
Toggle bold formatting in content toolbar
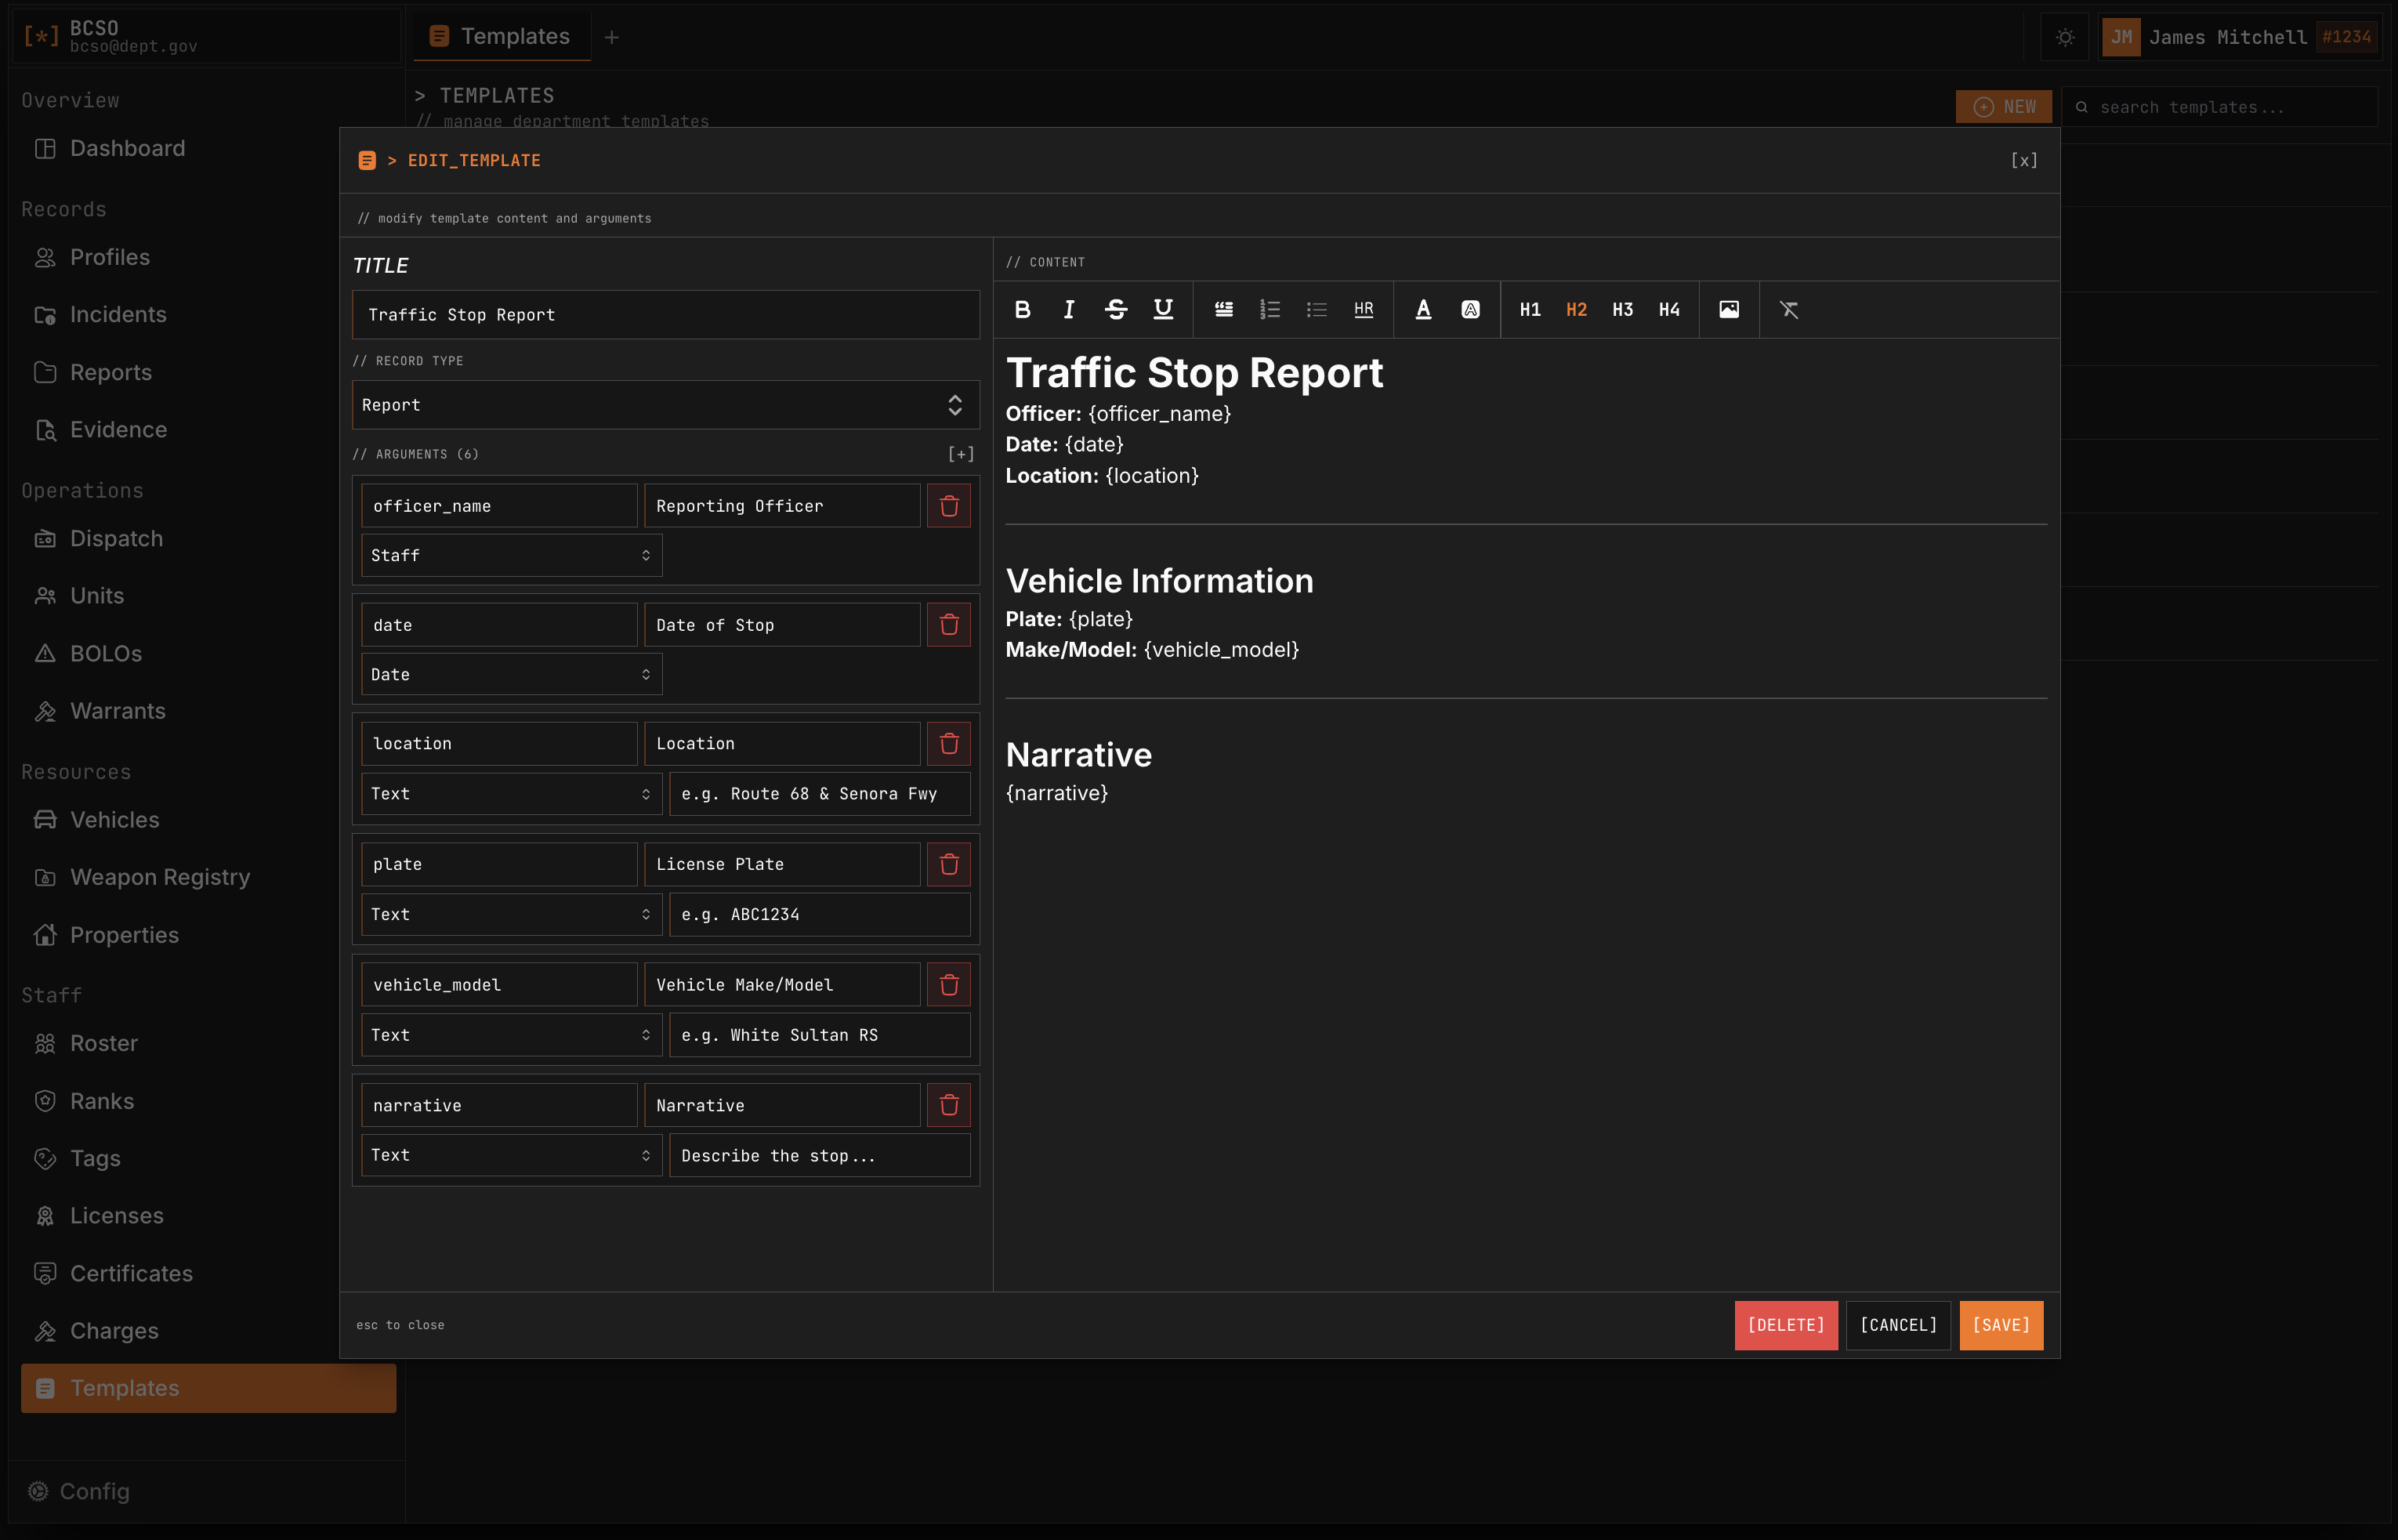1022,309
